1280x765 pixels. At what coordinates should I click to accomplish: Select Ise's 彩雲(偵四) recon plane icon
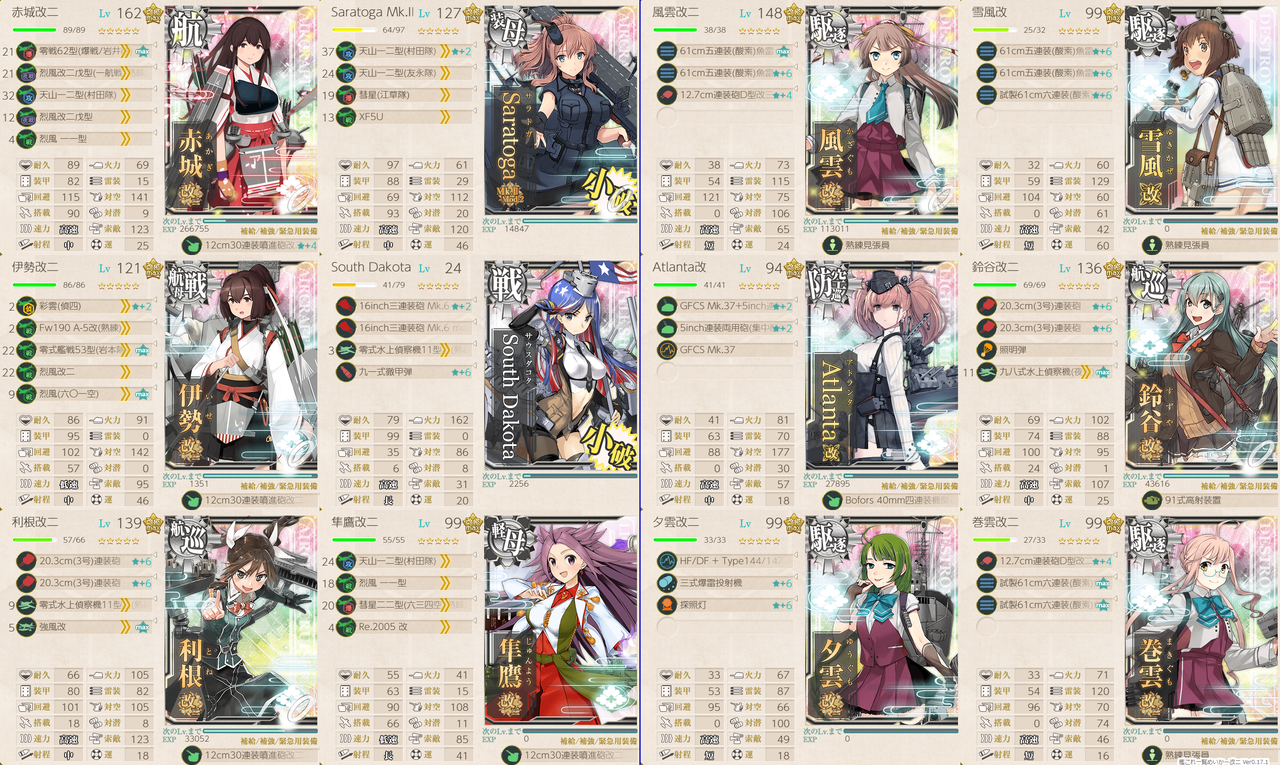[x=26, y=306]
